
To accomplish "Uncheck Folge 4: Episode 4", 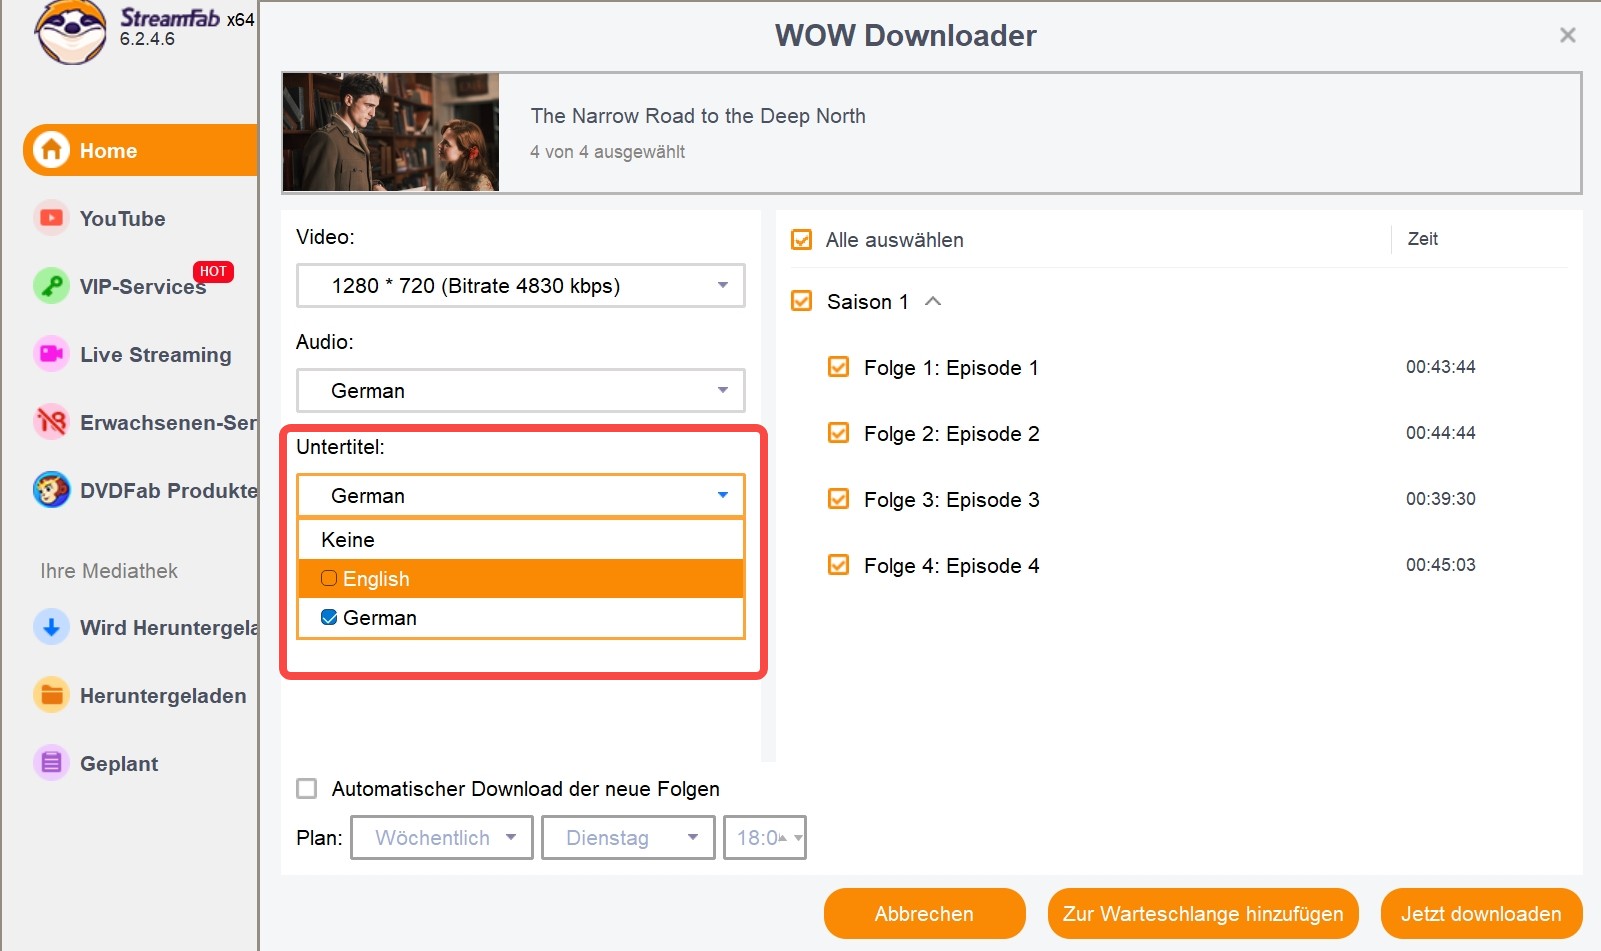I will (838, 565).
